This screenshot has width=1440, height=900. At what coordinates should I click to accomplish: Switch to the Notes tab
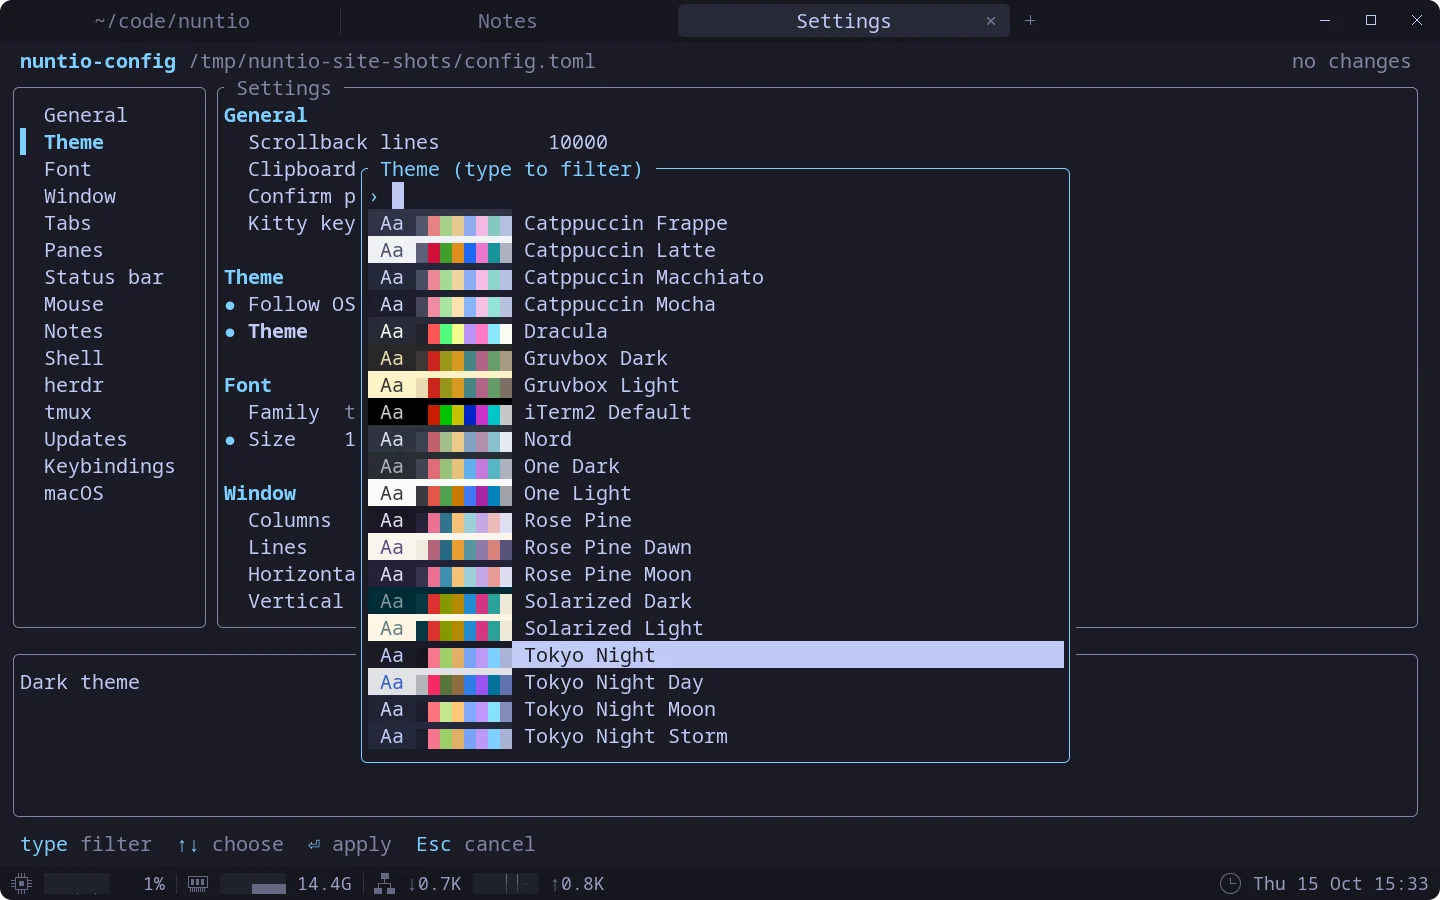(507, 21)
